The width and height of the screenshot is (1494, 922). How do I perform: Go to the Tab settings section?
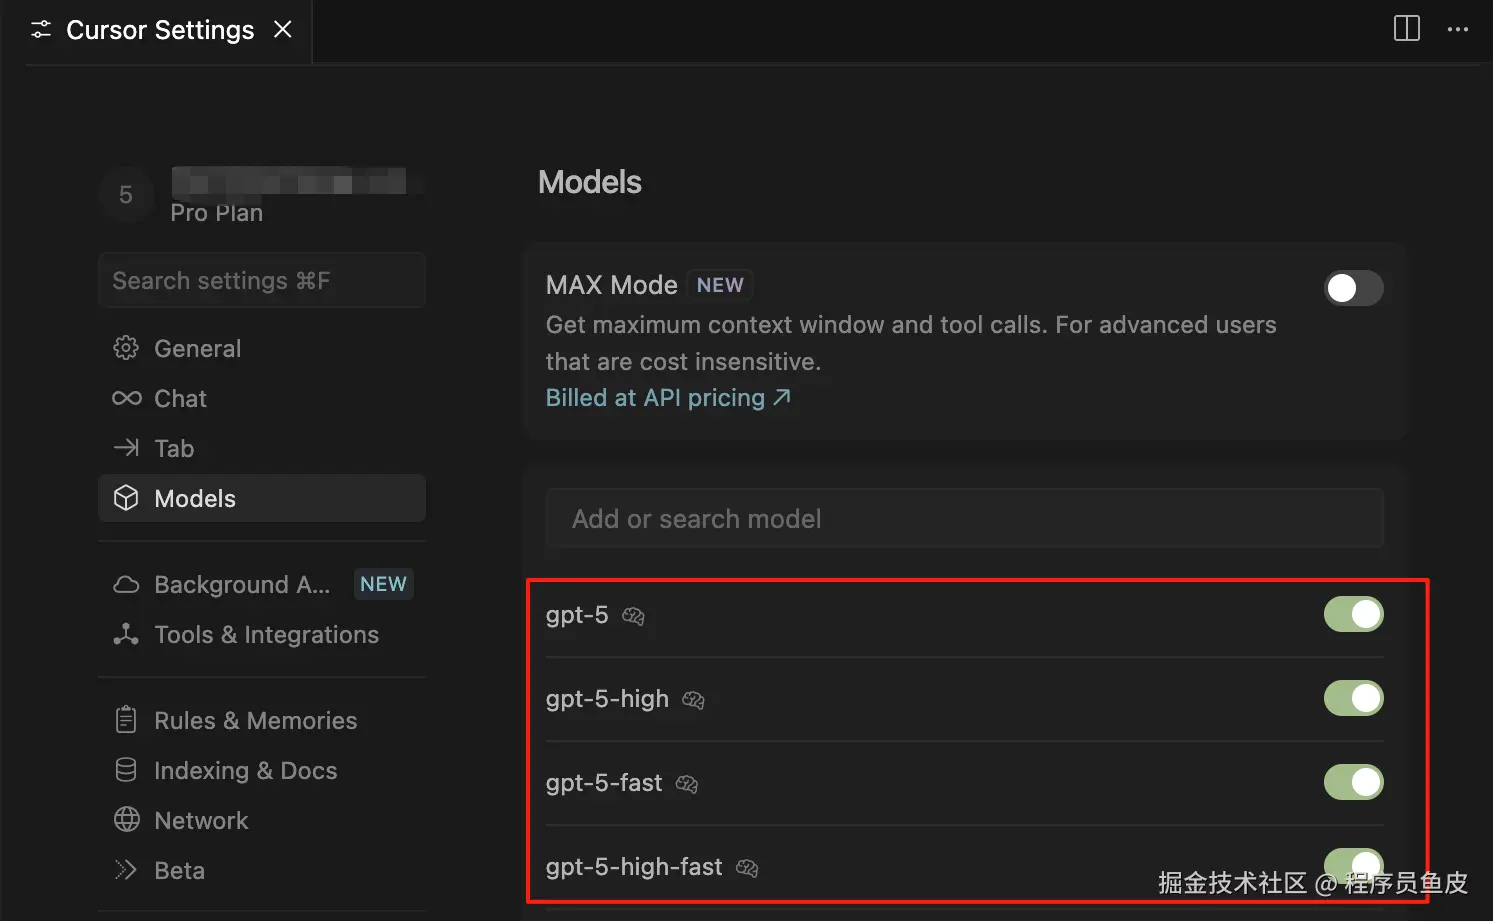tap(262, 448)
